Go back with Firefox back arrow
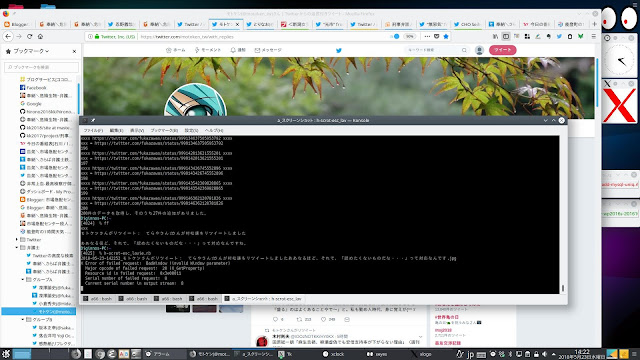This screenshot has height=360, width=640. point(8,36)
